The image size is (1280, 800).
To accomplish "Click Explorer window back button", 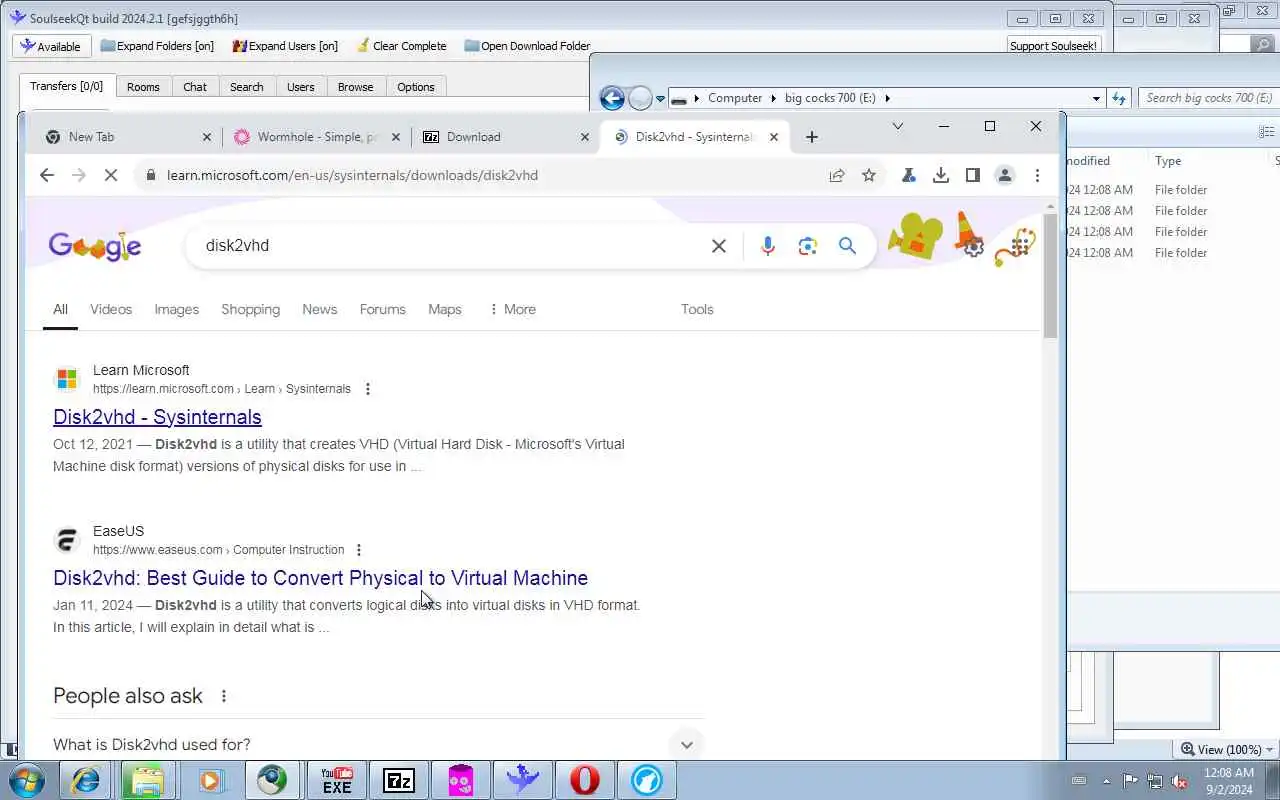I will pos(612,98).
